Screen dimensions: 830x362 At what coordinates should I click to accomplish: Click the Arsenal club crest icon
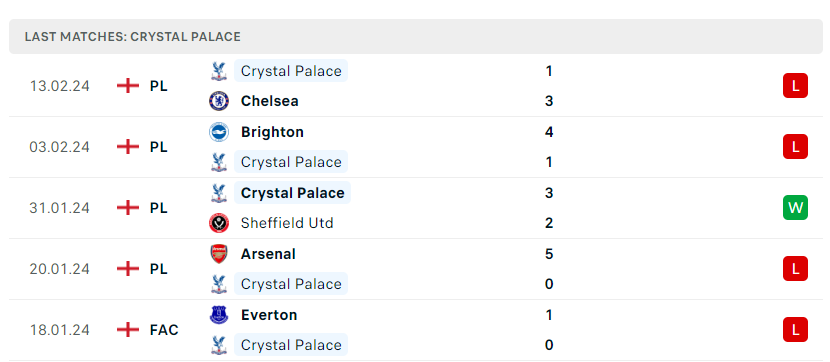219,254
